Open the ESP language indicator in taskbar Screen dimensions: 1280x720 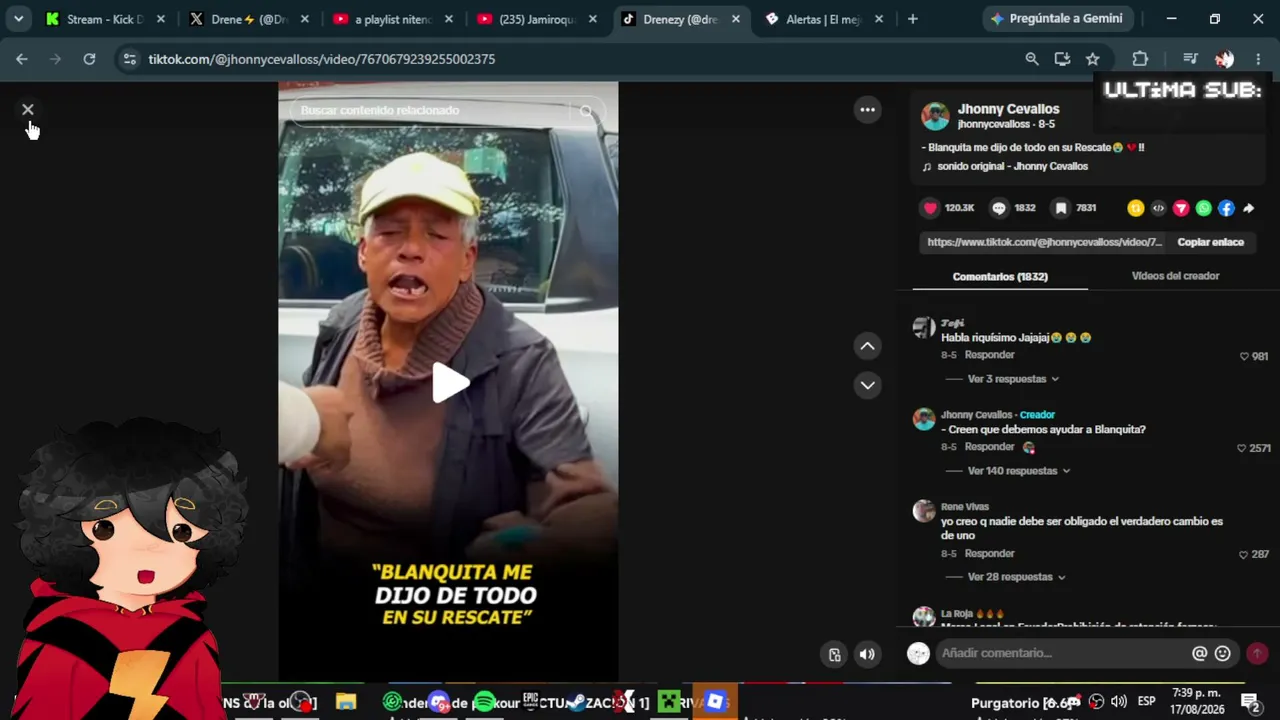point(1146,702)
